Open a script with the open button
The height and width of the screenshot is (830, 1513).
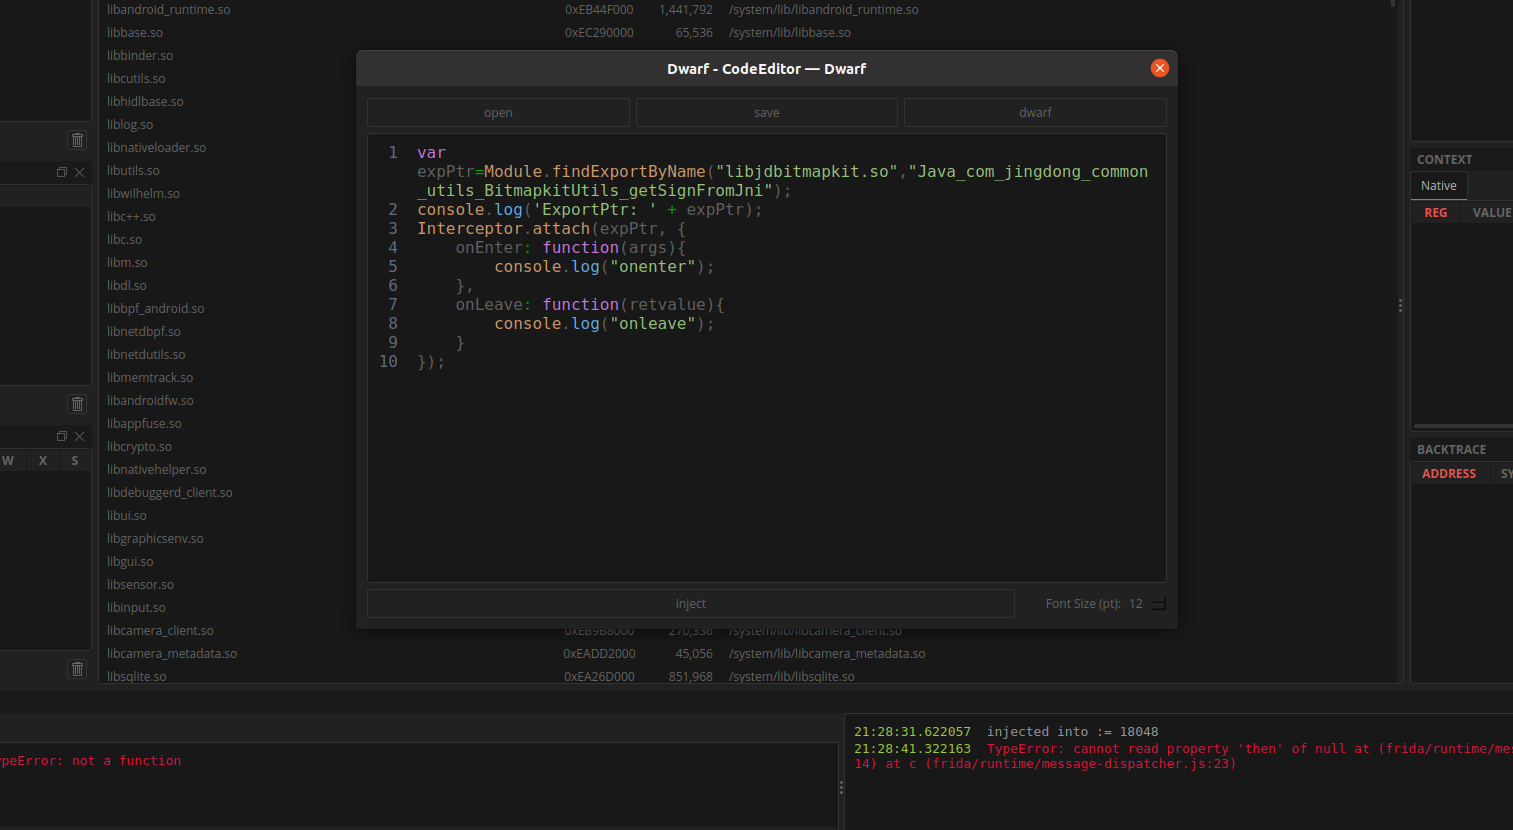(x=498, y=112)
